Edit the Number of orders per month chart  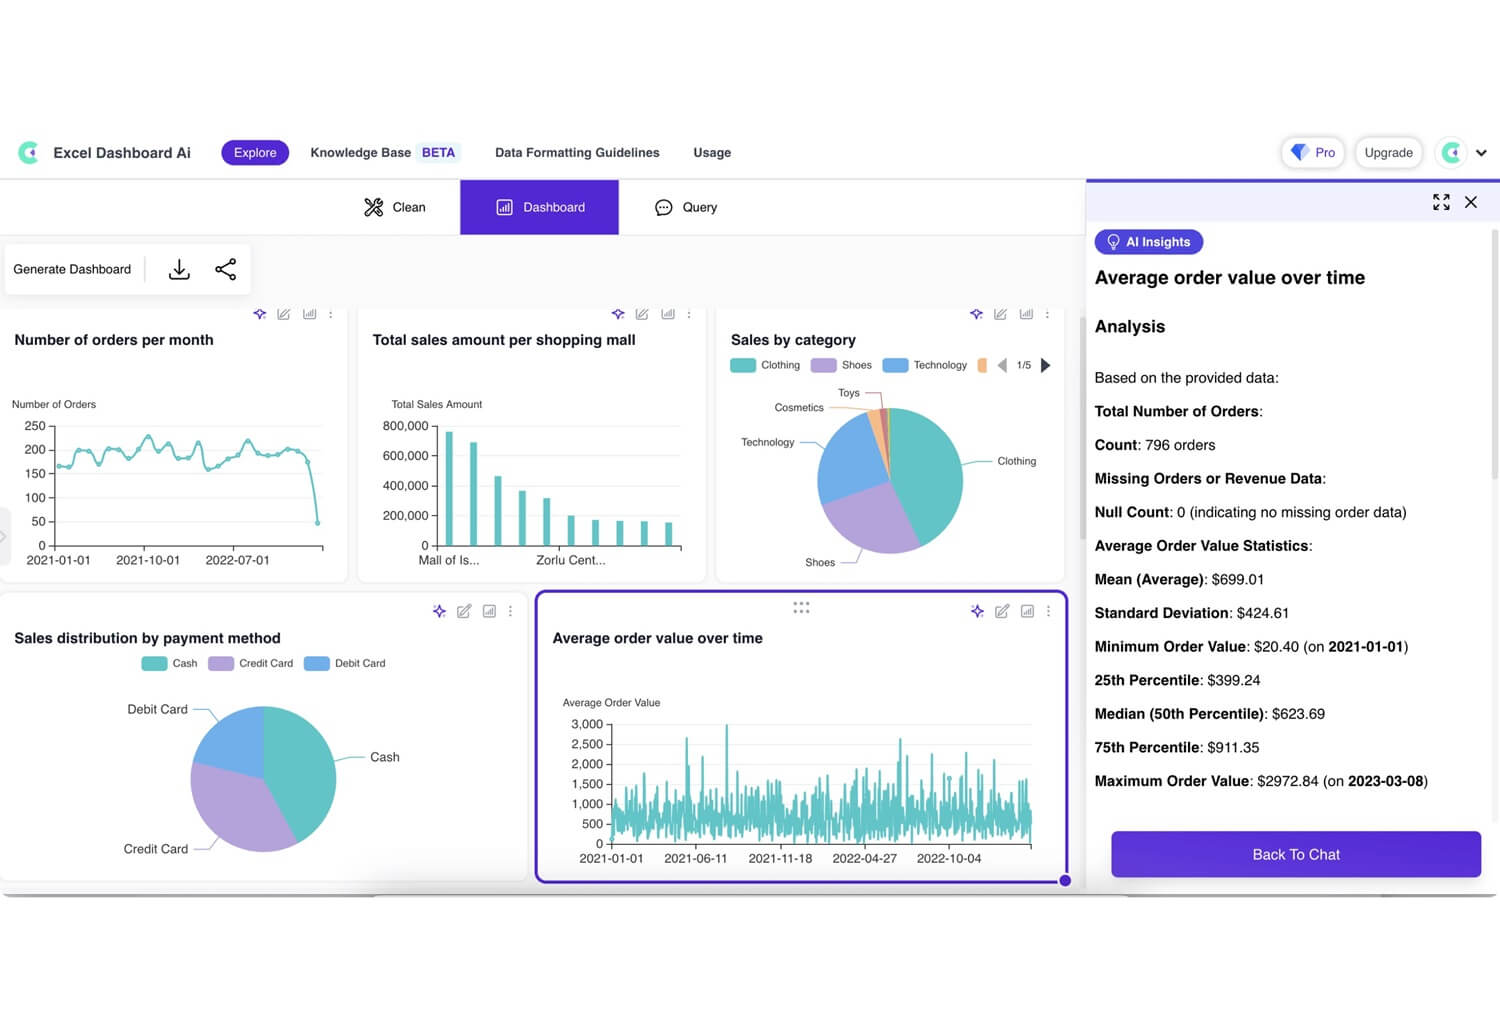pyautogui.click(x=284, y=314)
